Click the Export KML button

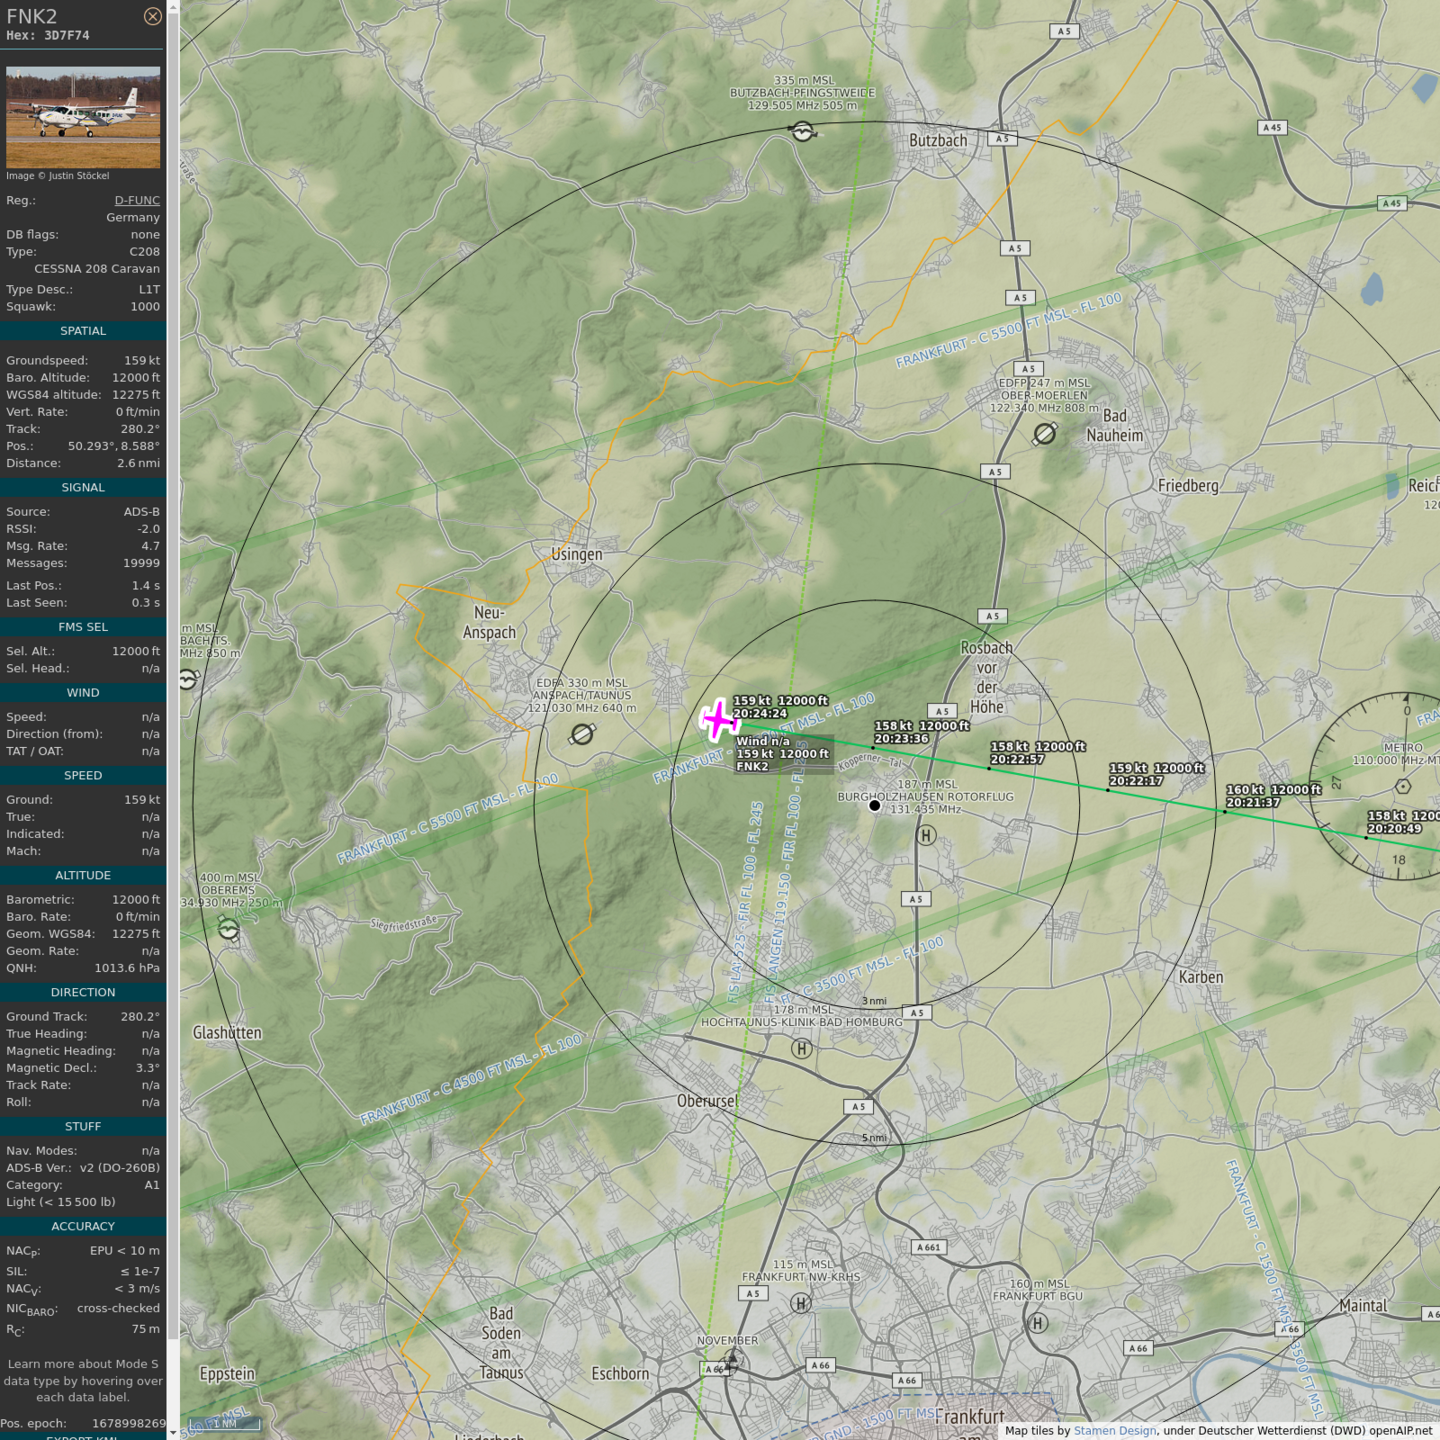click(83, 1437)
